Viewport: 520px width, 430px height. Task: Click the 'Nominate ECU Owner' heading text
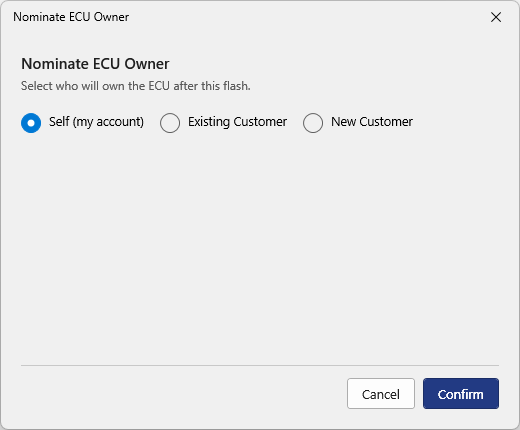tap(95, 64)
